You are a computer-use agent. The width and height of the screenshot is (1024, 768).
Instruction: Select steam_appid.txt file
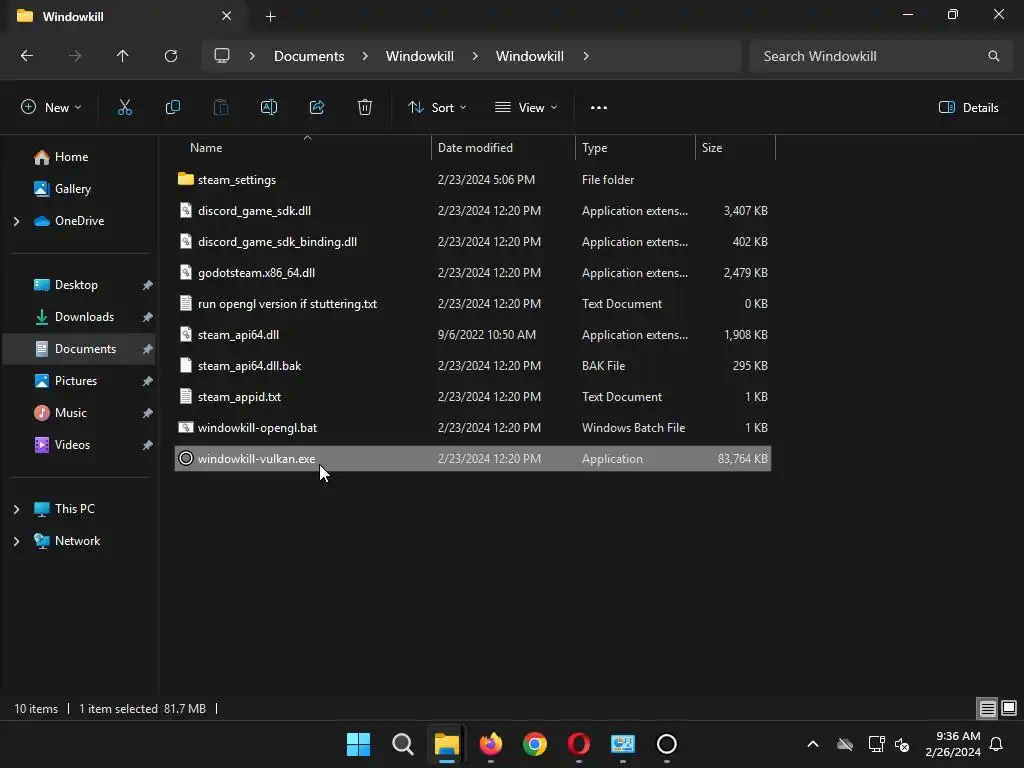[x=473, y=397]
